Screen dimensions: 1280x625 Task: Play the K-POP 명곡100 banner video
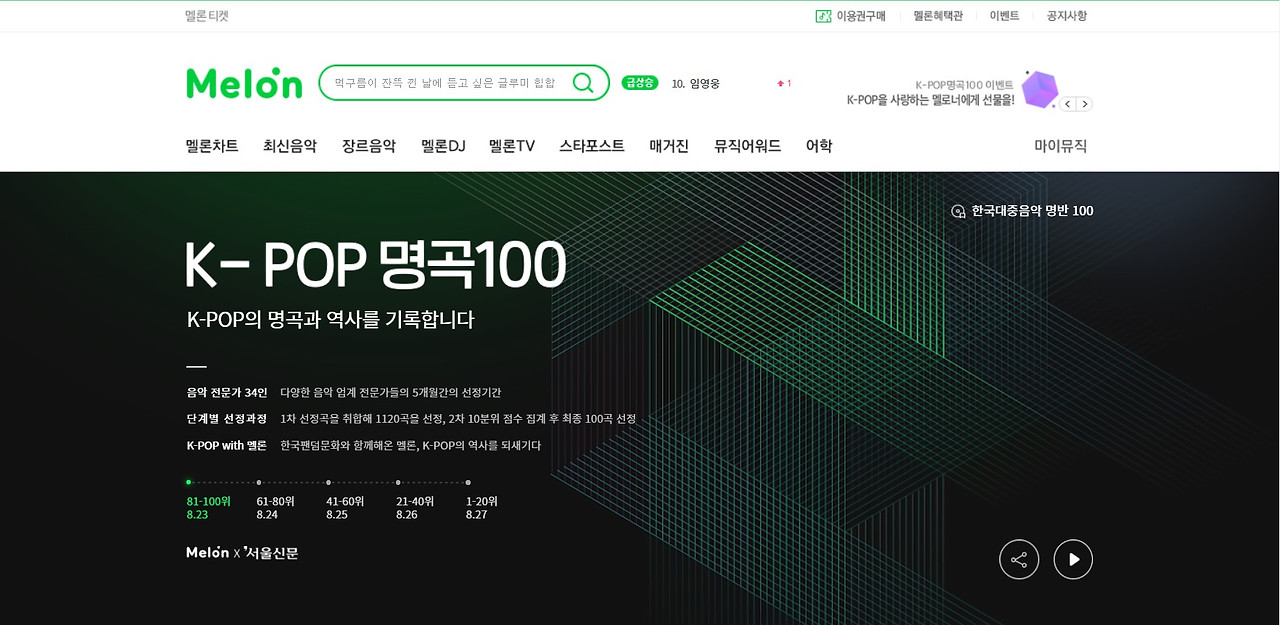1073,559
